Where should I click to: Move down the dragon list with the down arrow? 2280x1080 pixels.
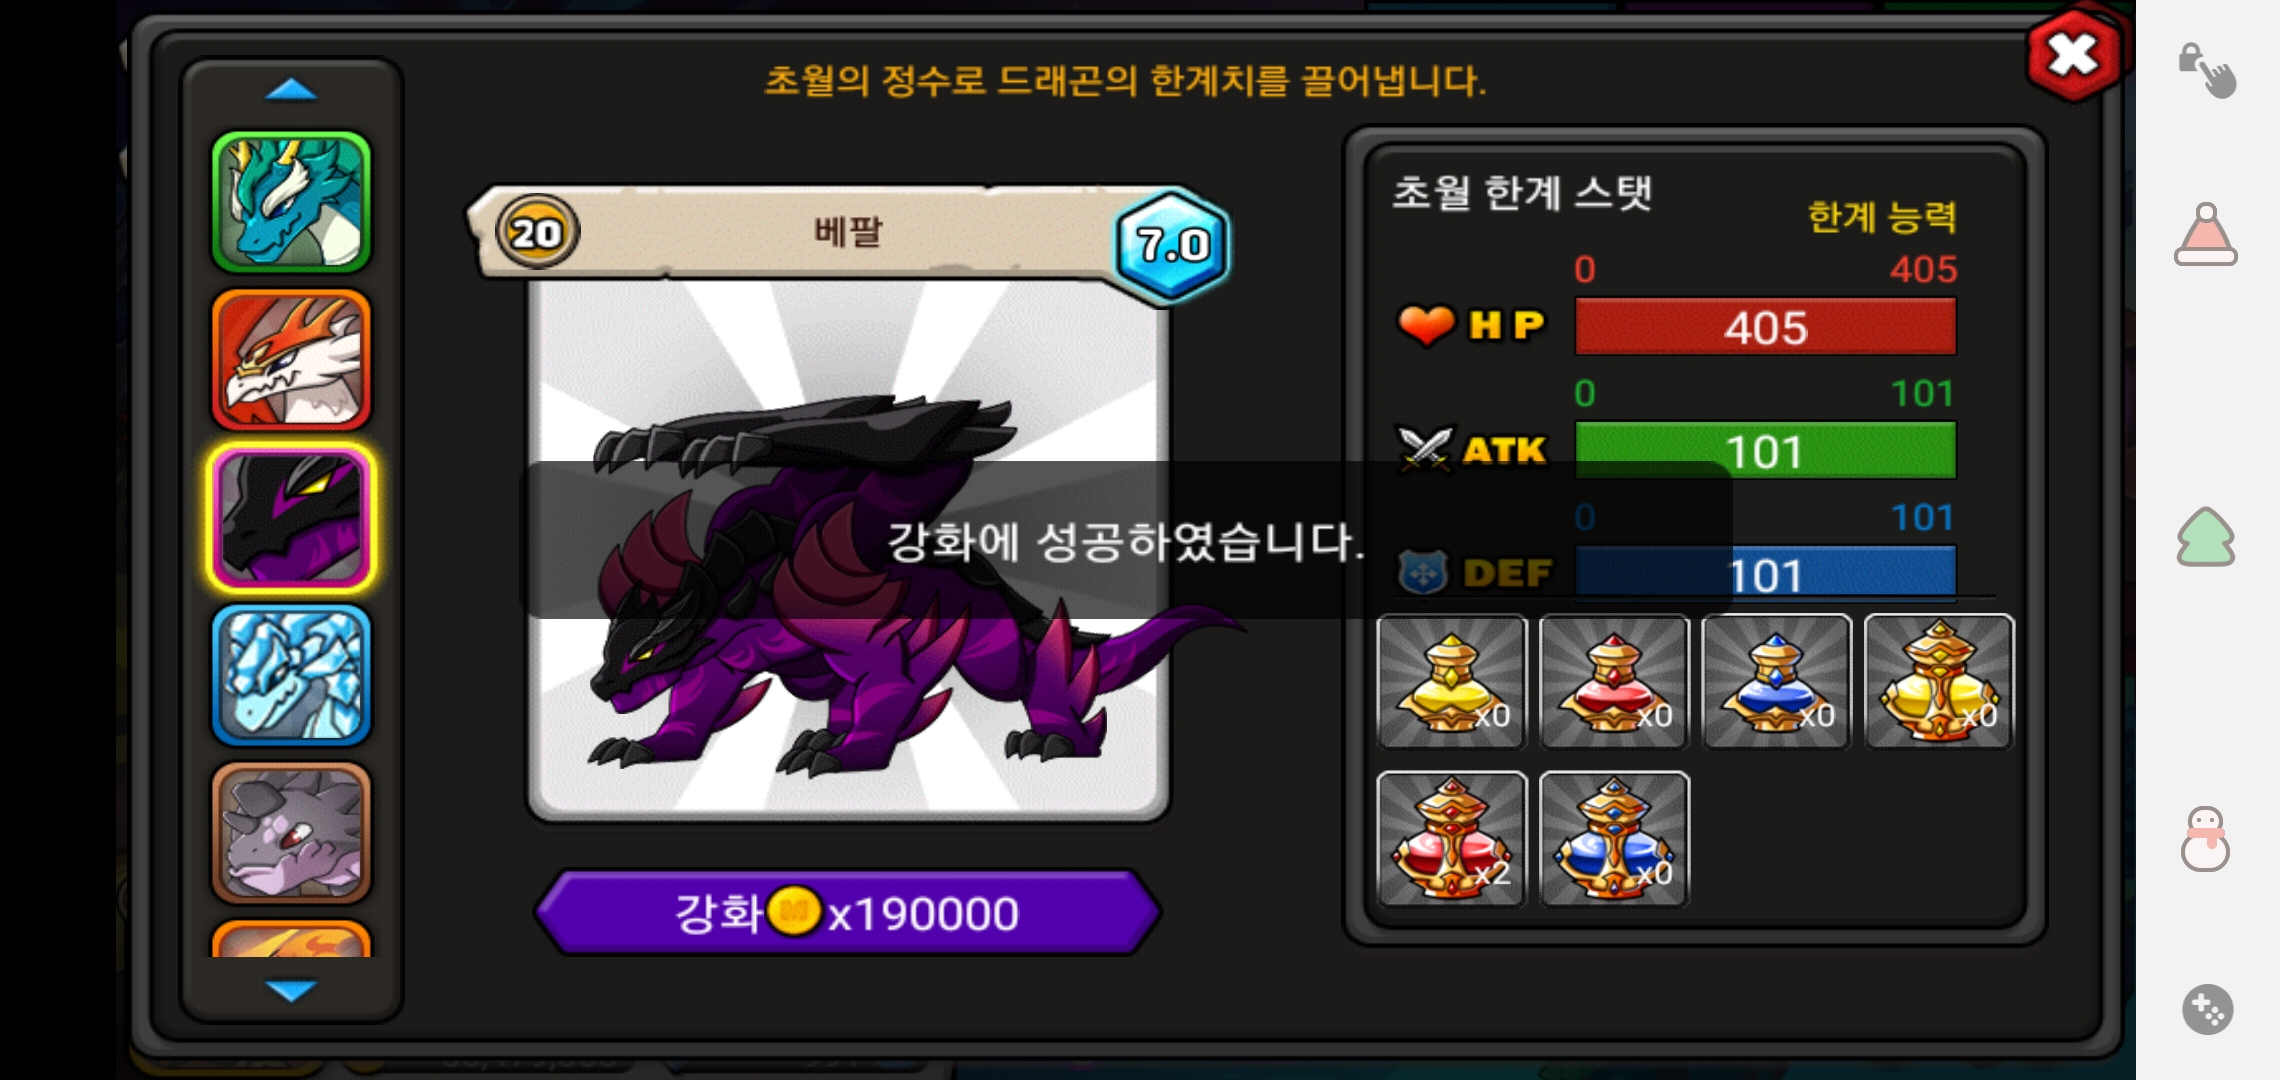click(x=291, y=990)
